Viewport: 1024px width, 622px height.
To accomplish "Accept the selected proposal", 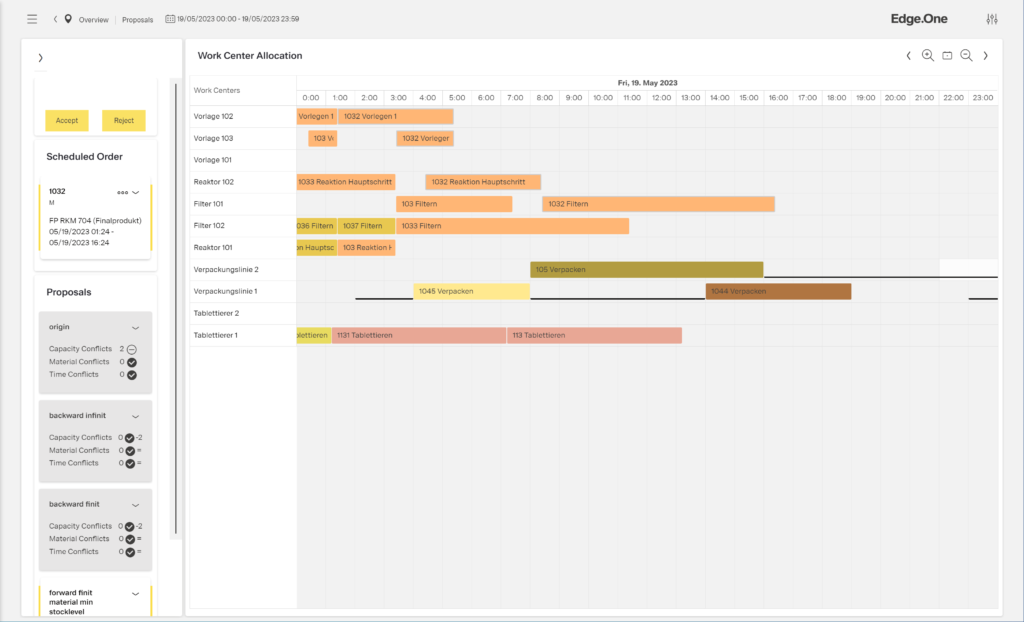I will coord(66,120).
